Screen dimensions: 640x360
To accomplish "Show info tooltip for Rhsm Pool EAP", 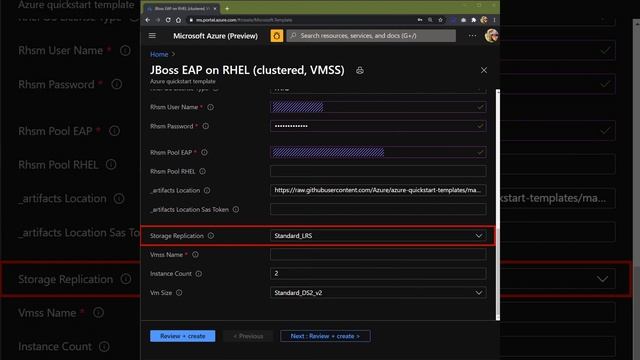I will click(x=204, y=152).
